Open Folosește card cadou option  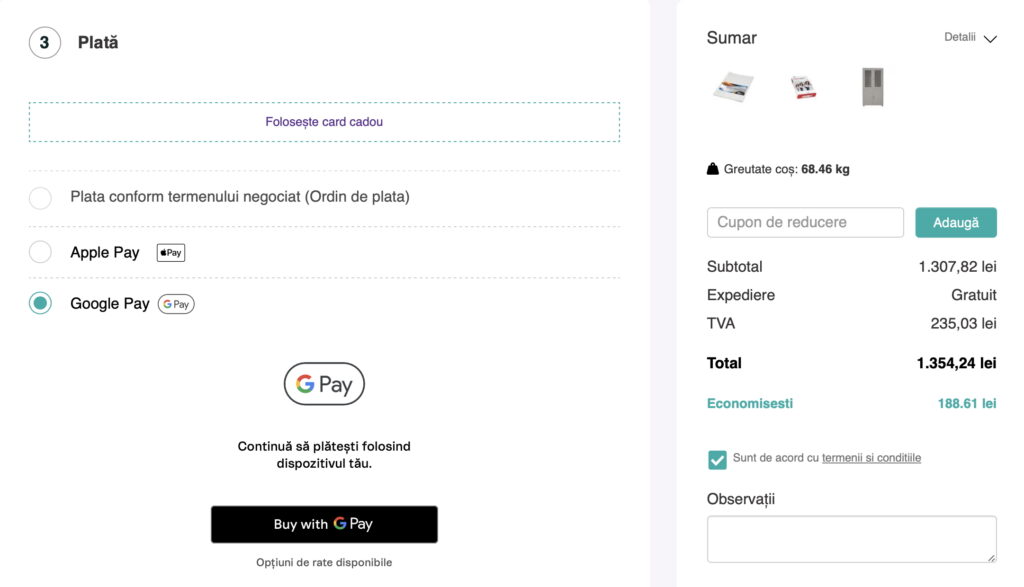click(x=324, y=121)
